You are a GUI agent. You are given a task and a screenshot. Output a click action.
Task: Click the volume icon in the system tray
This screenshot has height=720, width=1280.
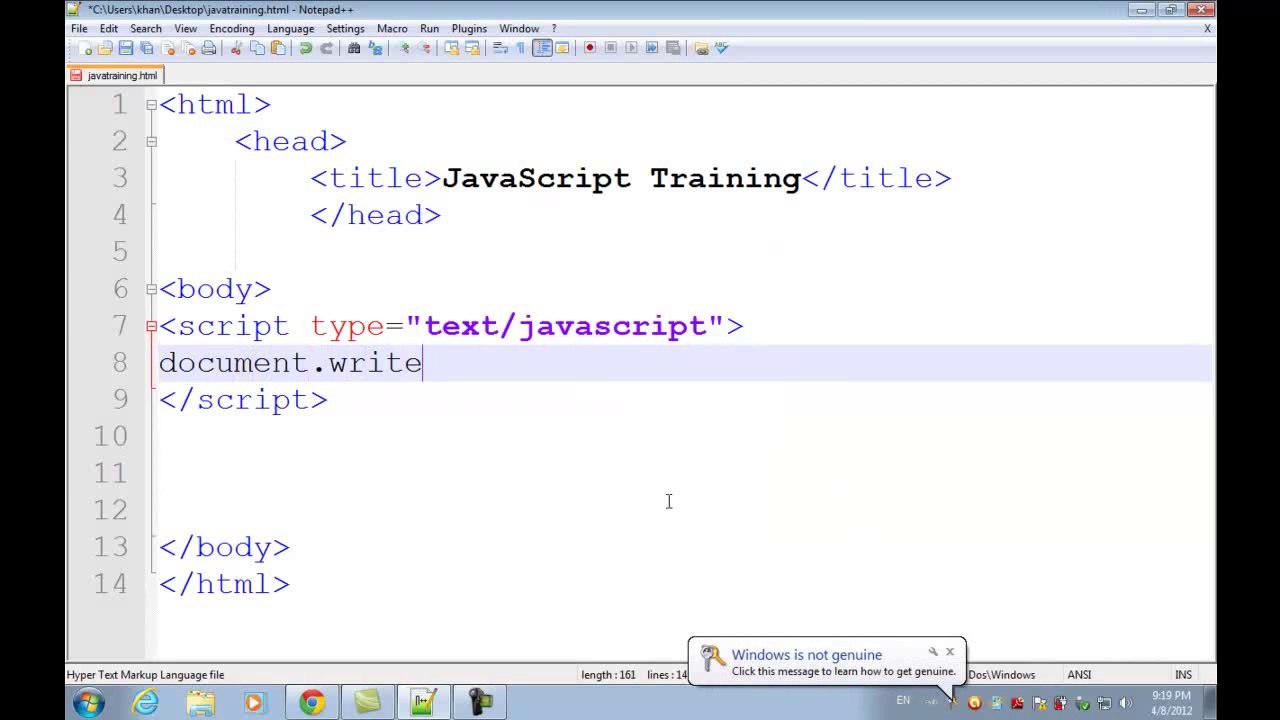pos(1126,703)
